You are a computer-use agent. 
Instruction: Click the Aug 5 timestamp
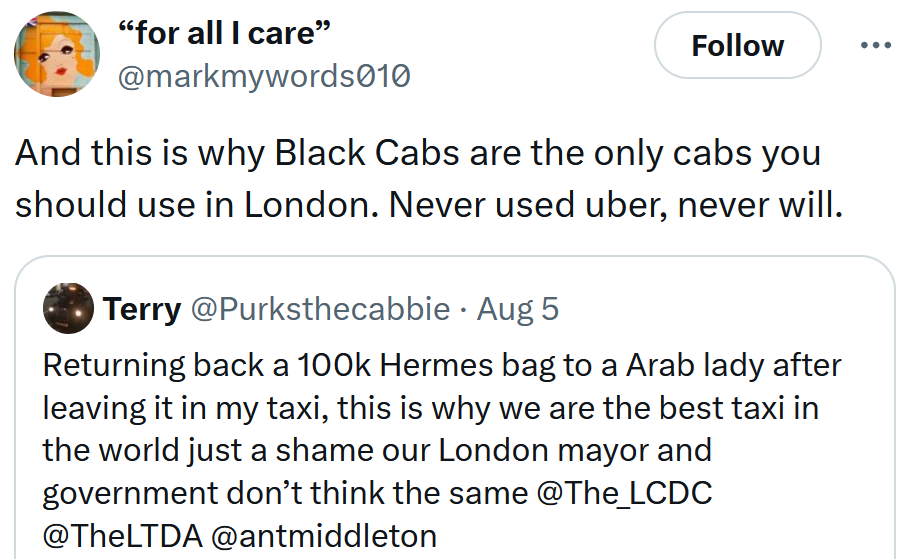(518, 310)
